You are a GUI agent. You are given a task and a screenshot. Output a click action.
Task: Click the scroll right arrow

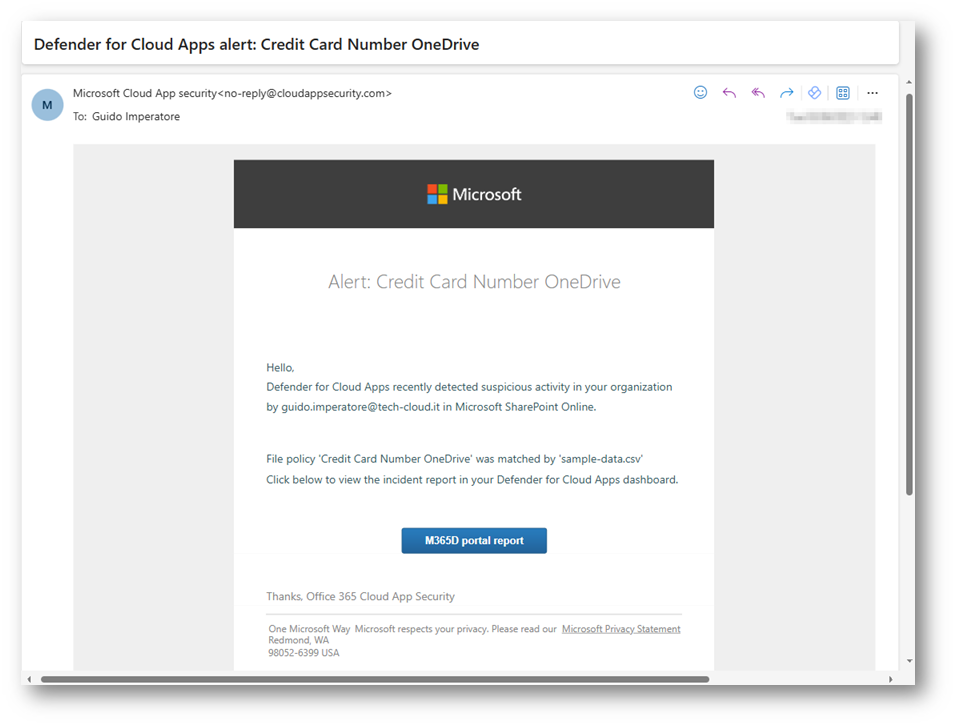pos(891,679)
